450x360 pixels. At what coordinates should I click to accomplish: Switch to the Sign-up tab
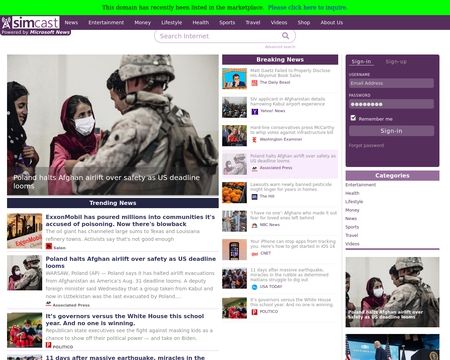click(x=396, y=62)
